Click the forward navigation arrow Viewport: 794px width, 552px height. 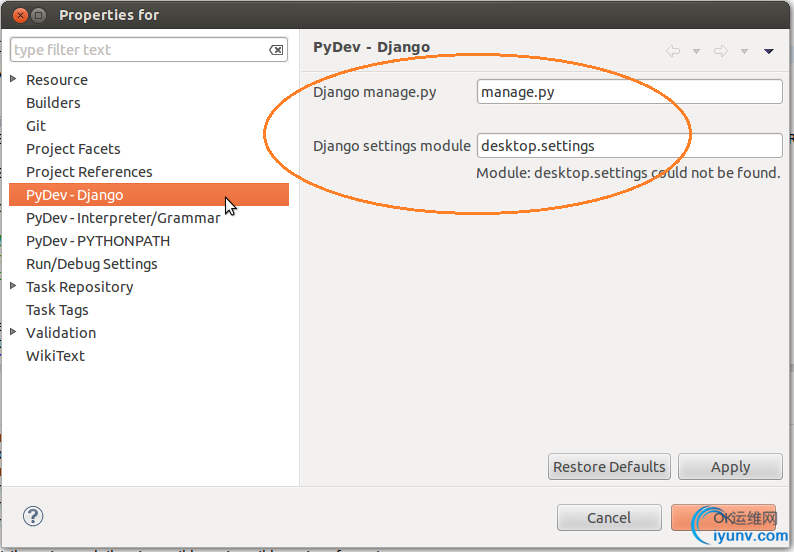pos(720,51)
